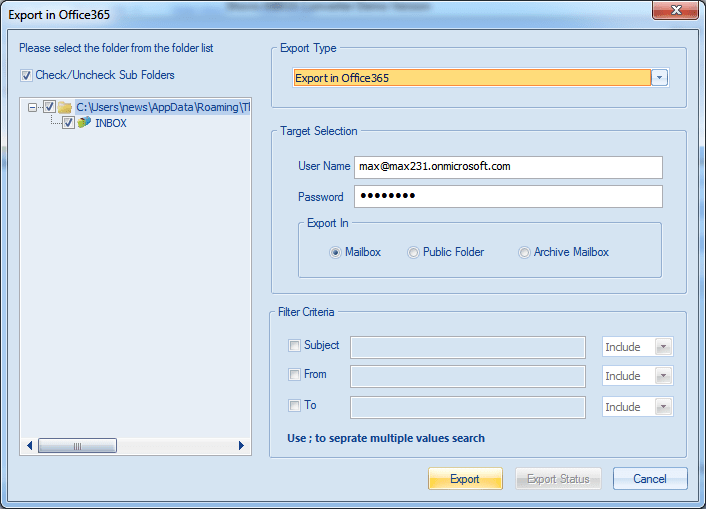706x509 pixels.
Task: Click the yellow folder icon in tree
Action: [65, 107]
